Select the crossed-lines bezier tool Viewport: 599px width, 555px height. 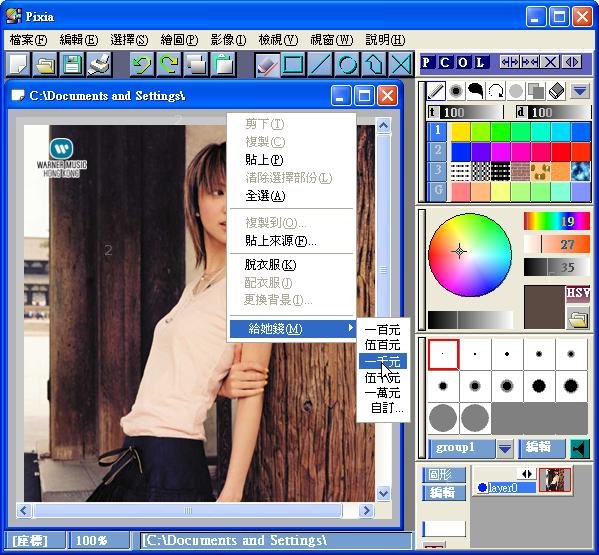[x=401, y=64]
